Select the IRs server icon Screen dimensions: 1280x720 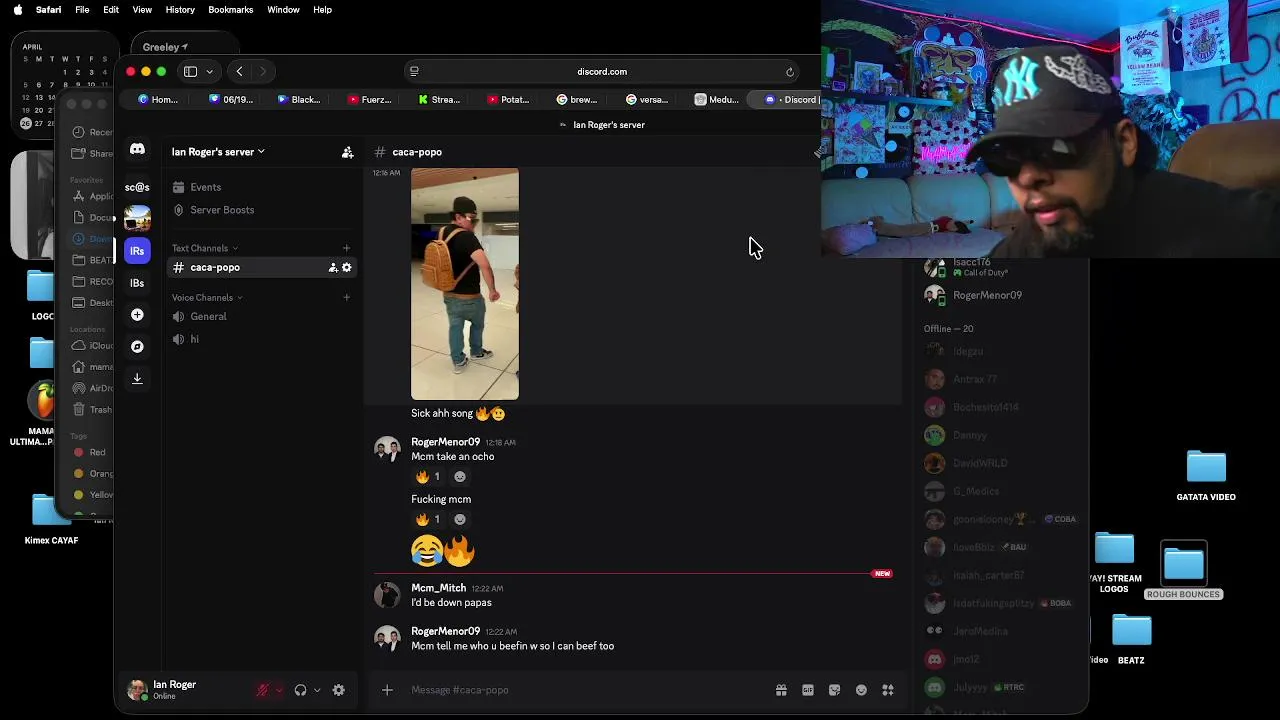(137, 251)
